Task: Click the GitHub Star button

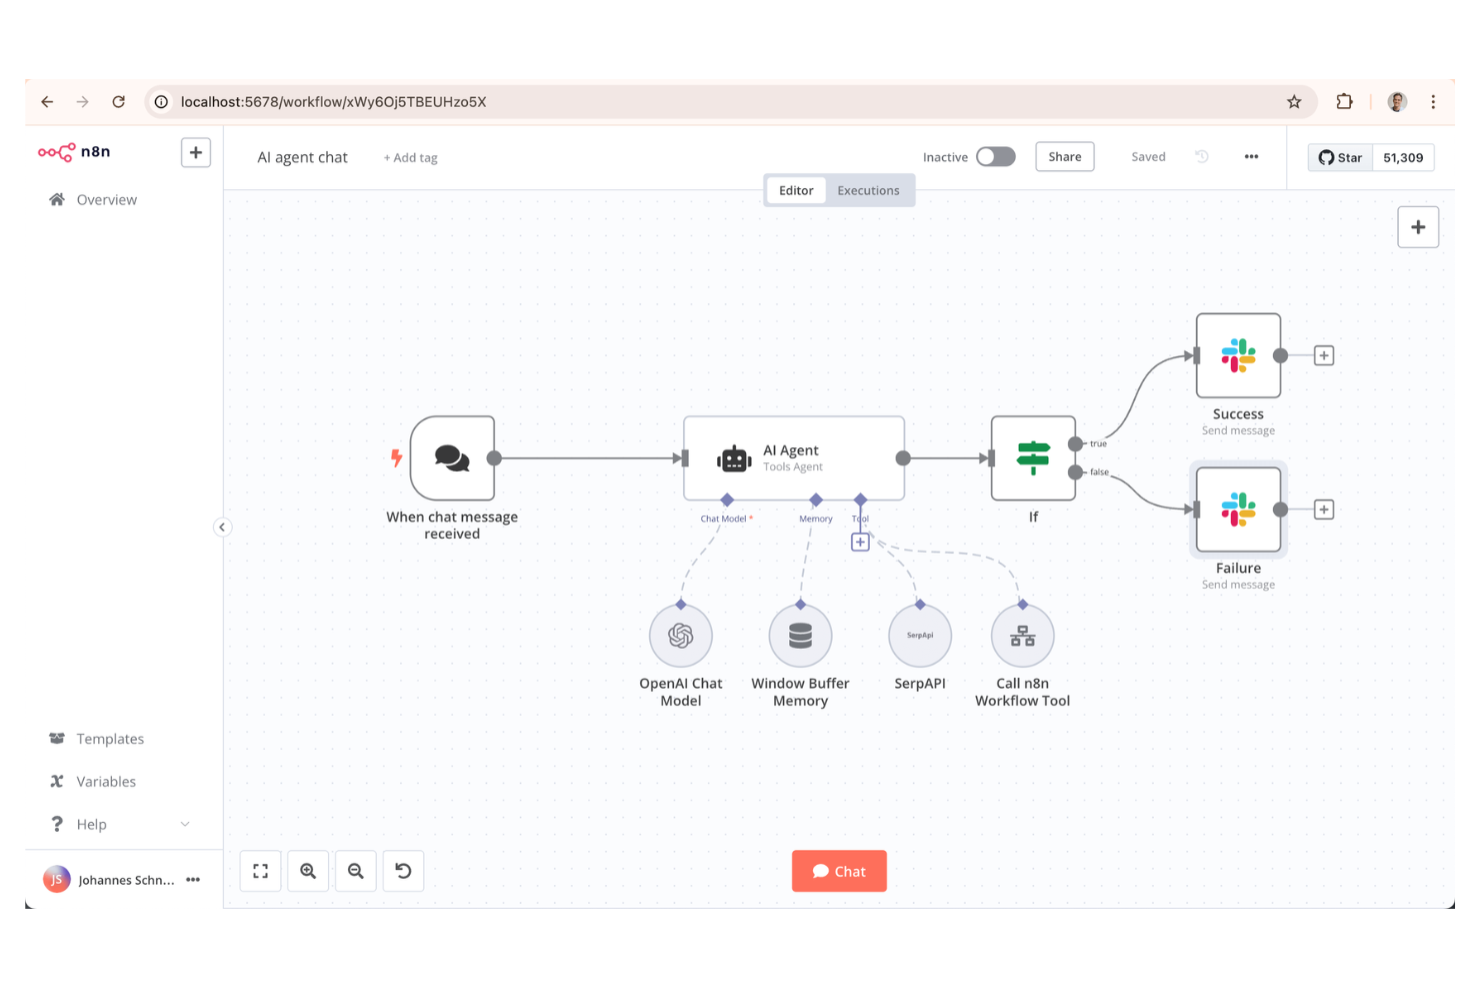Action: tap(1340, 158)
